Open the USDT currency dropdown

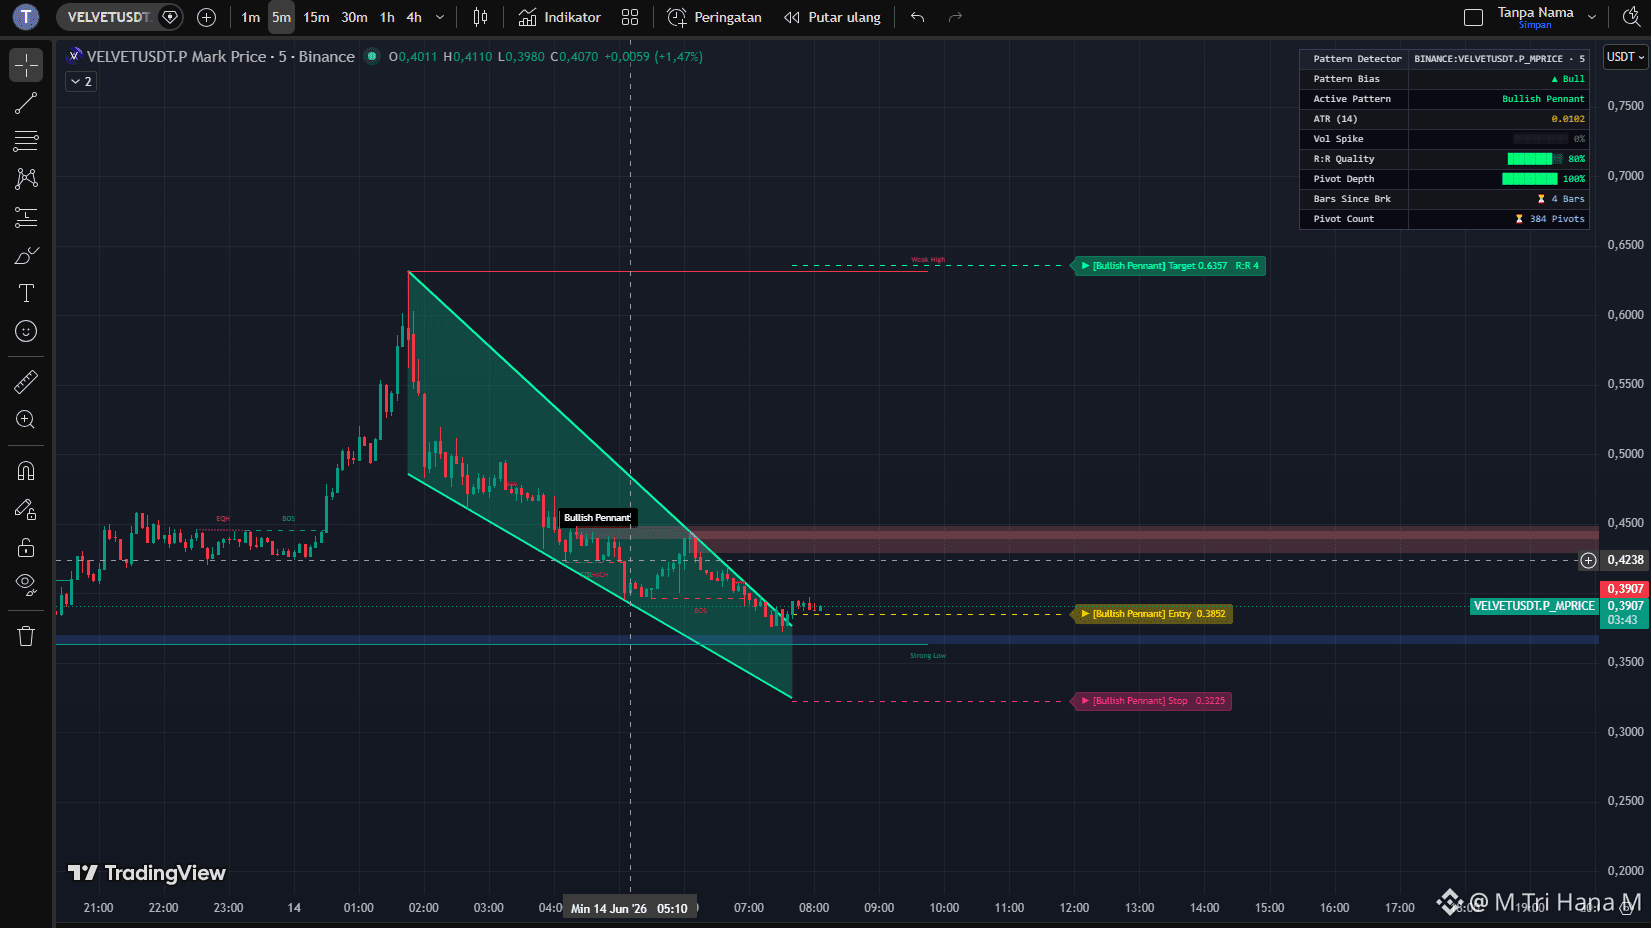1625,57
